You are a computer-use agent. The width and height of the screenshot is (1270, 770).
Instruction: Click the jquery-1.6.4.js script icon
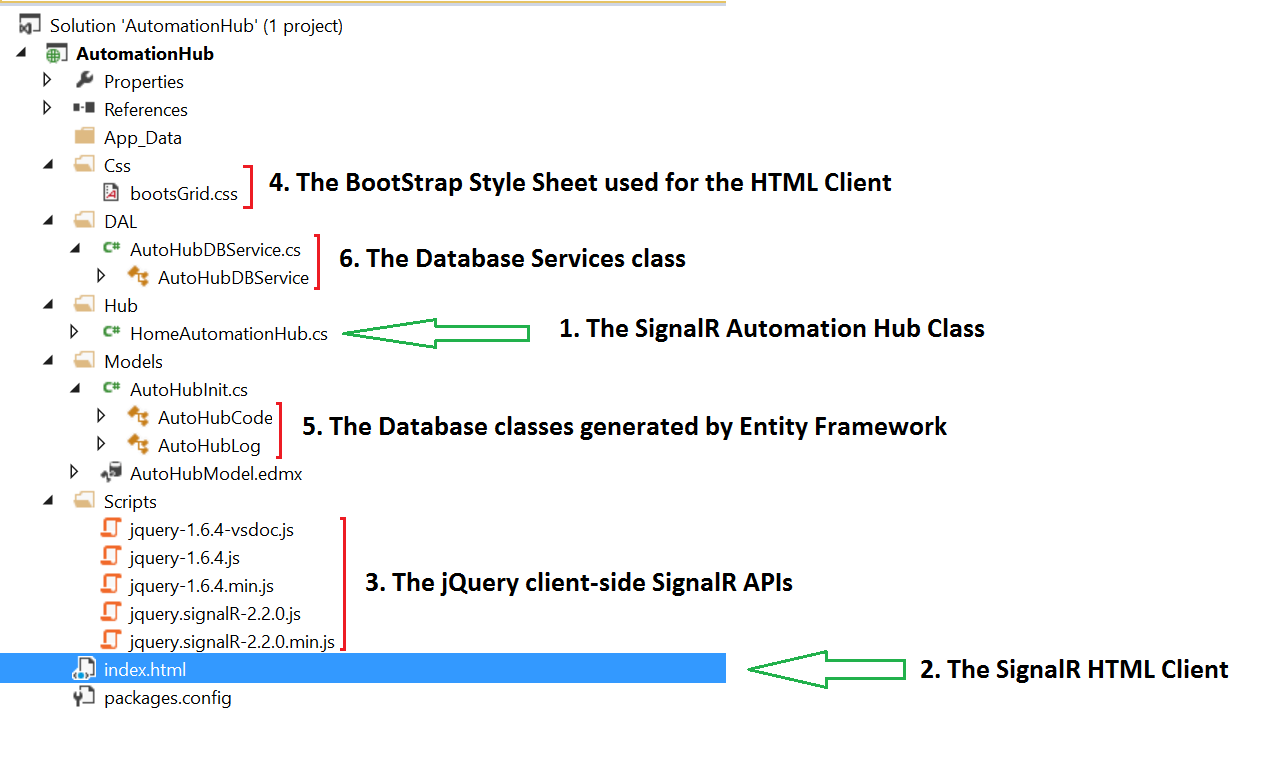click(x=111, y=557)
